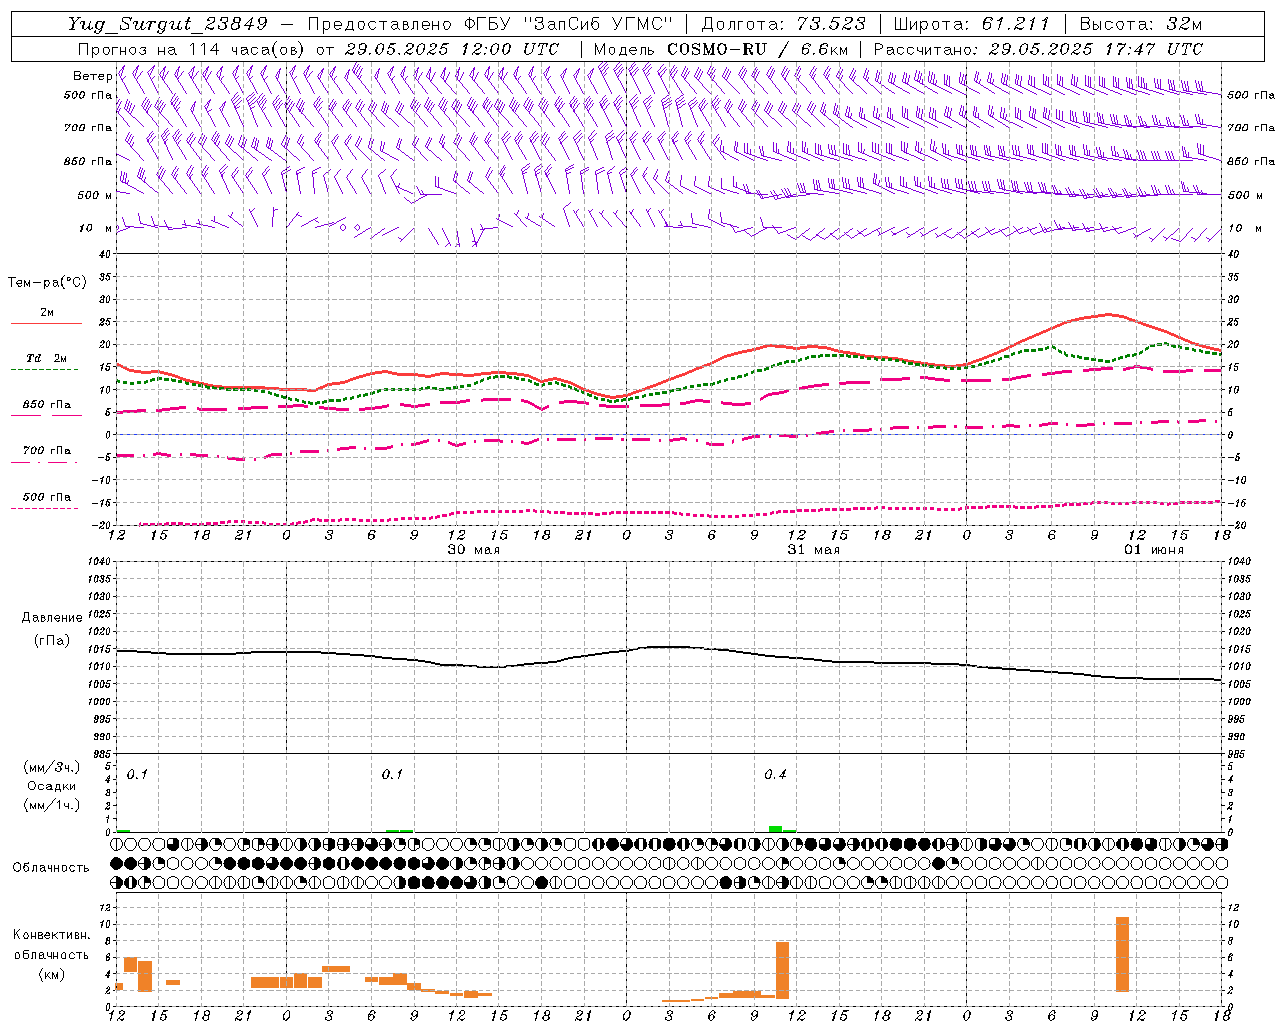
Task: Click the station name Yug_Surgut_23849
Action: (x=168, y=24)
